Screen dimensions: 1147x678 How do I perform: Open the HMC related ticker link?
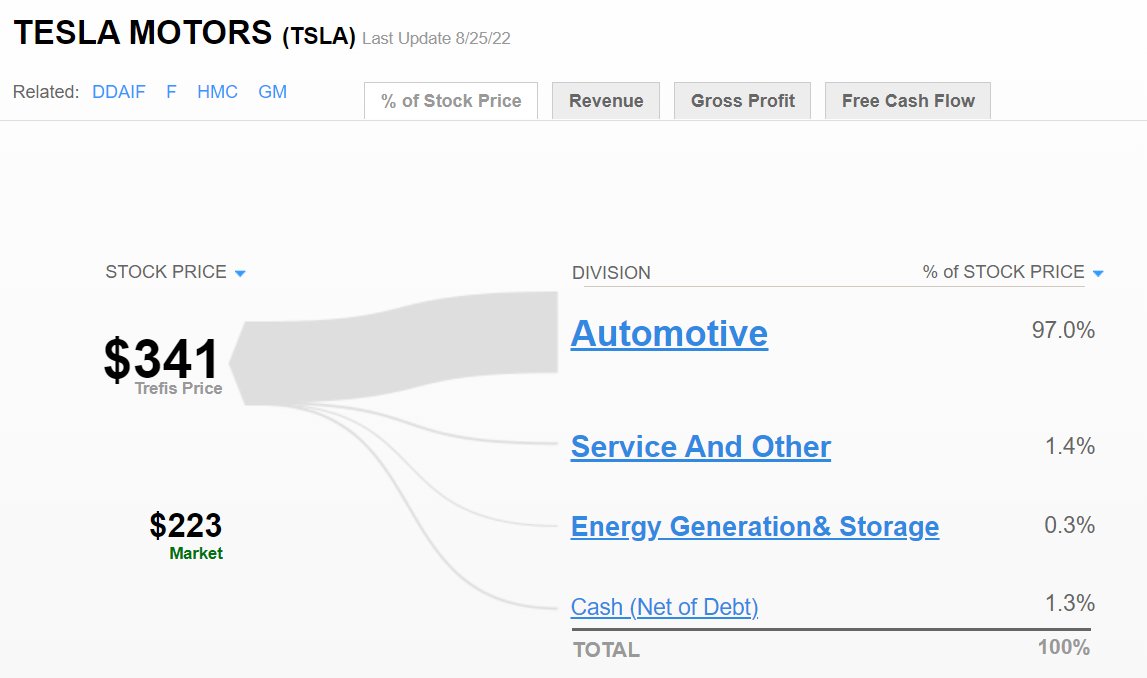click(217, 92)
